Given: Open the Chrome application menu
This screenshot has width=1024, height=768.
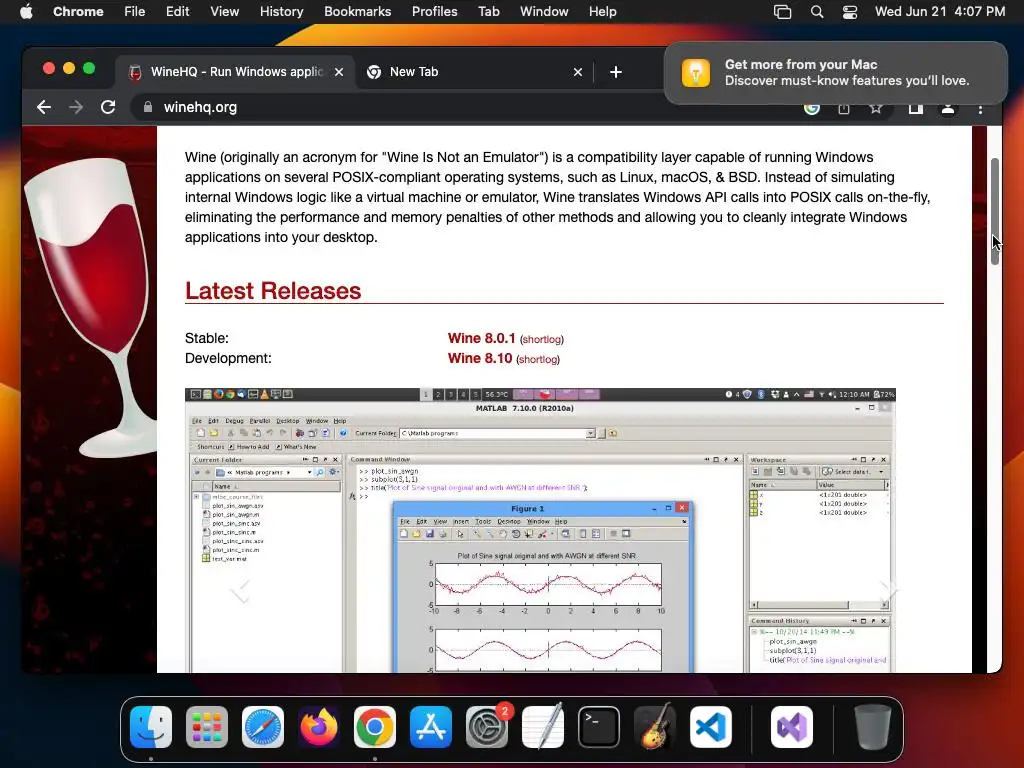Looking at the screenshot, I should click(78, 11).
